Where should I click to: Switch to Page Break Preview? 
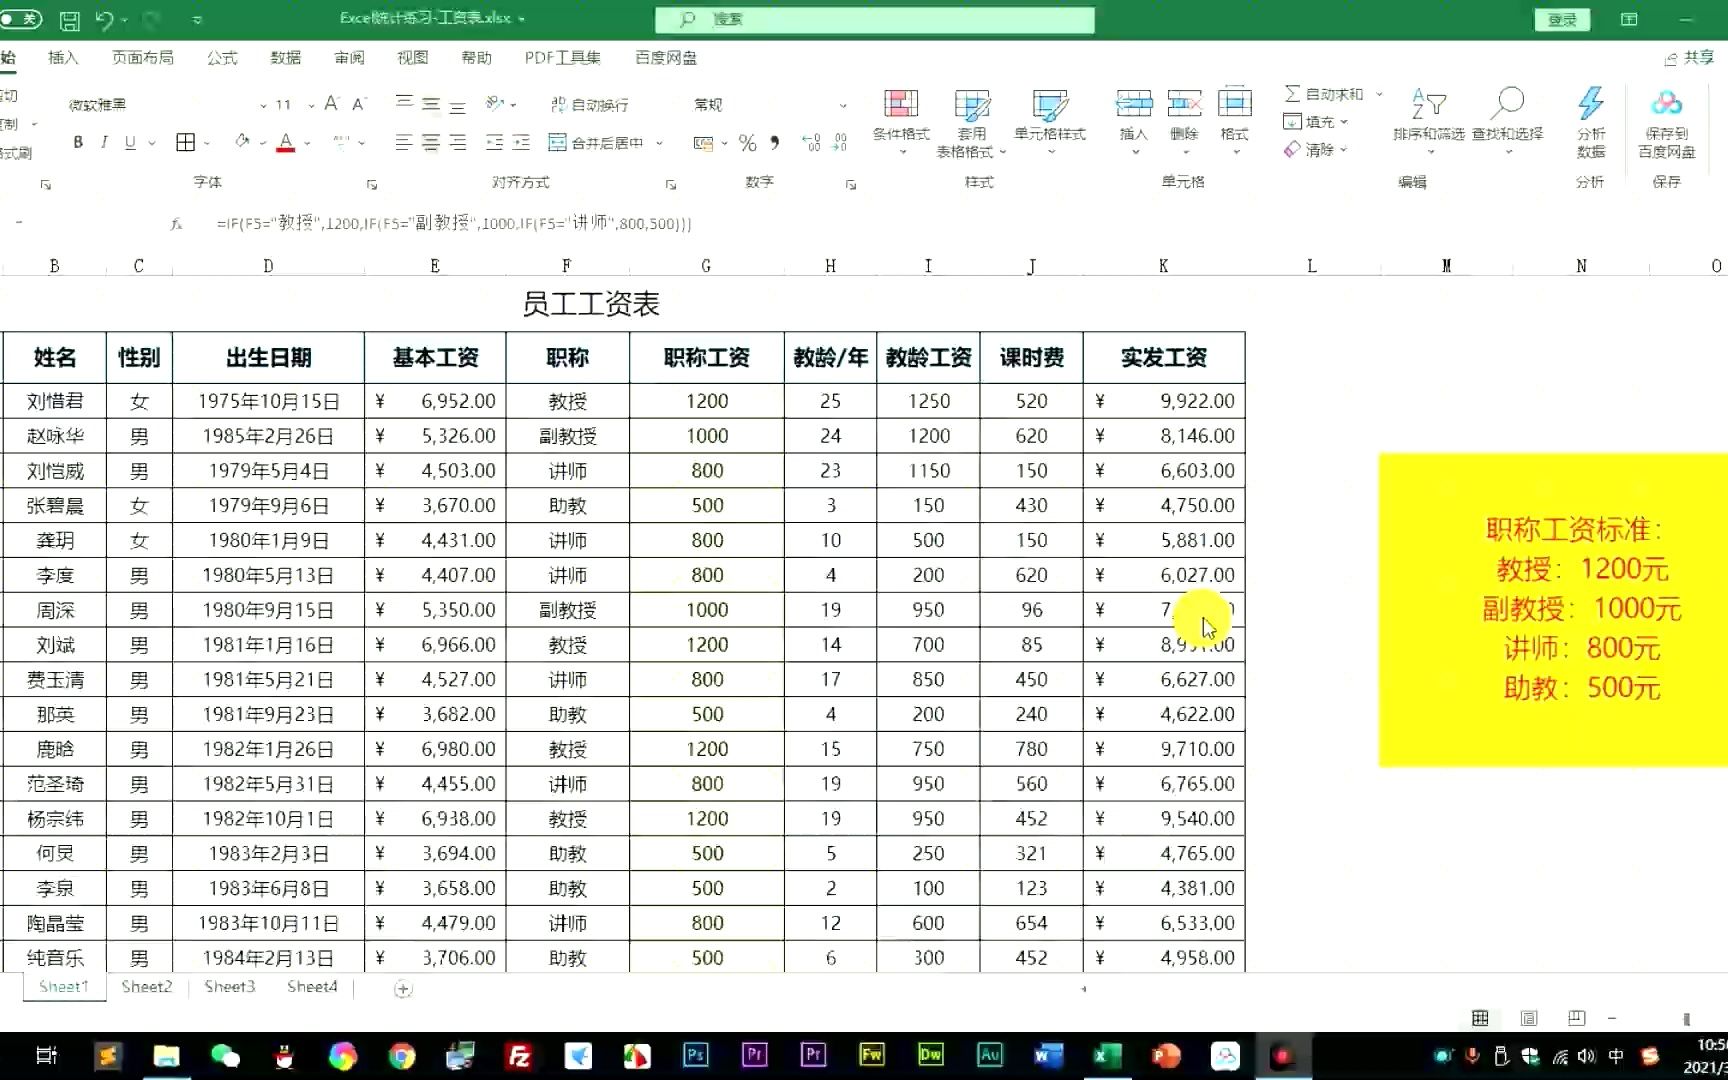tap(1577, 1018)
